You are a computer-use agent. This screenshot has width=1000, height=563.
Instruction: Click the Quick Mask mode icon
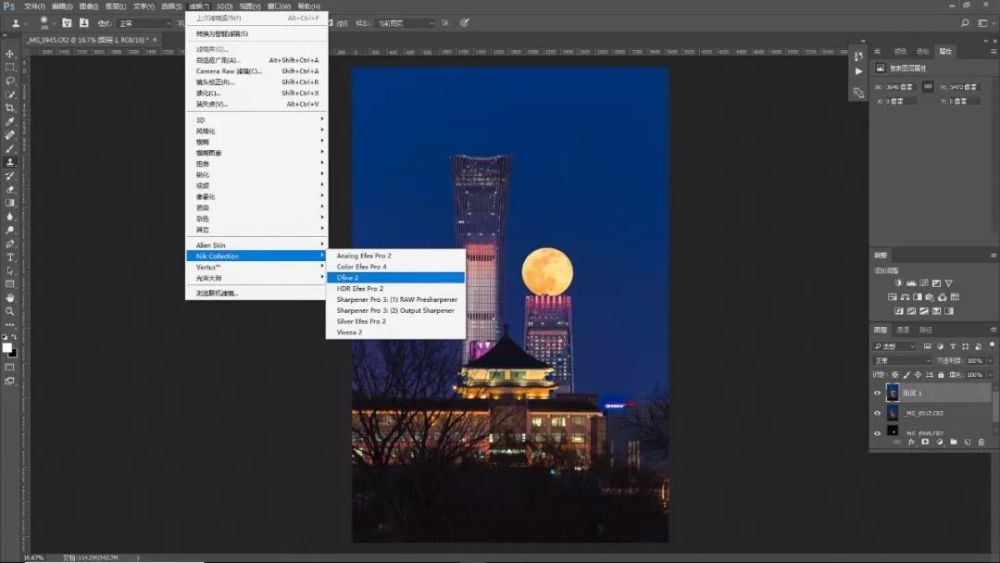(10, 367)
